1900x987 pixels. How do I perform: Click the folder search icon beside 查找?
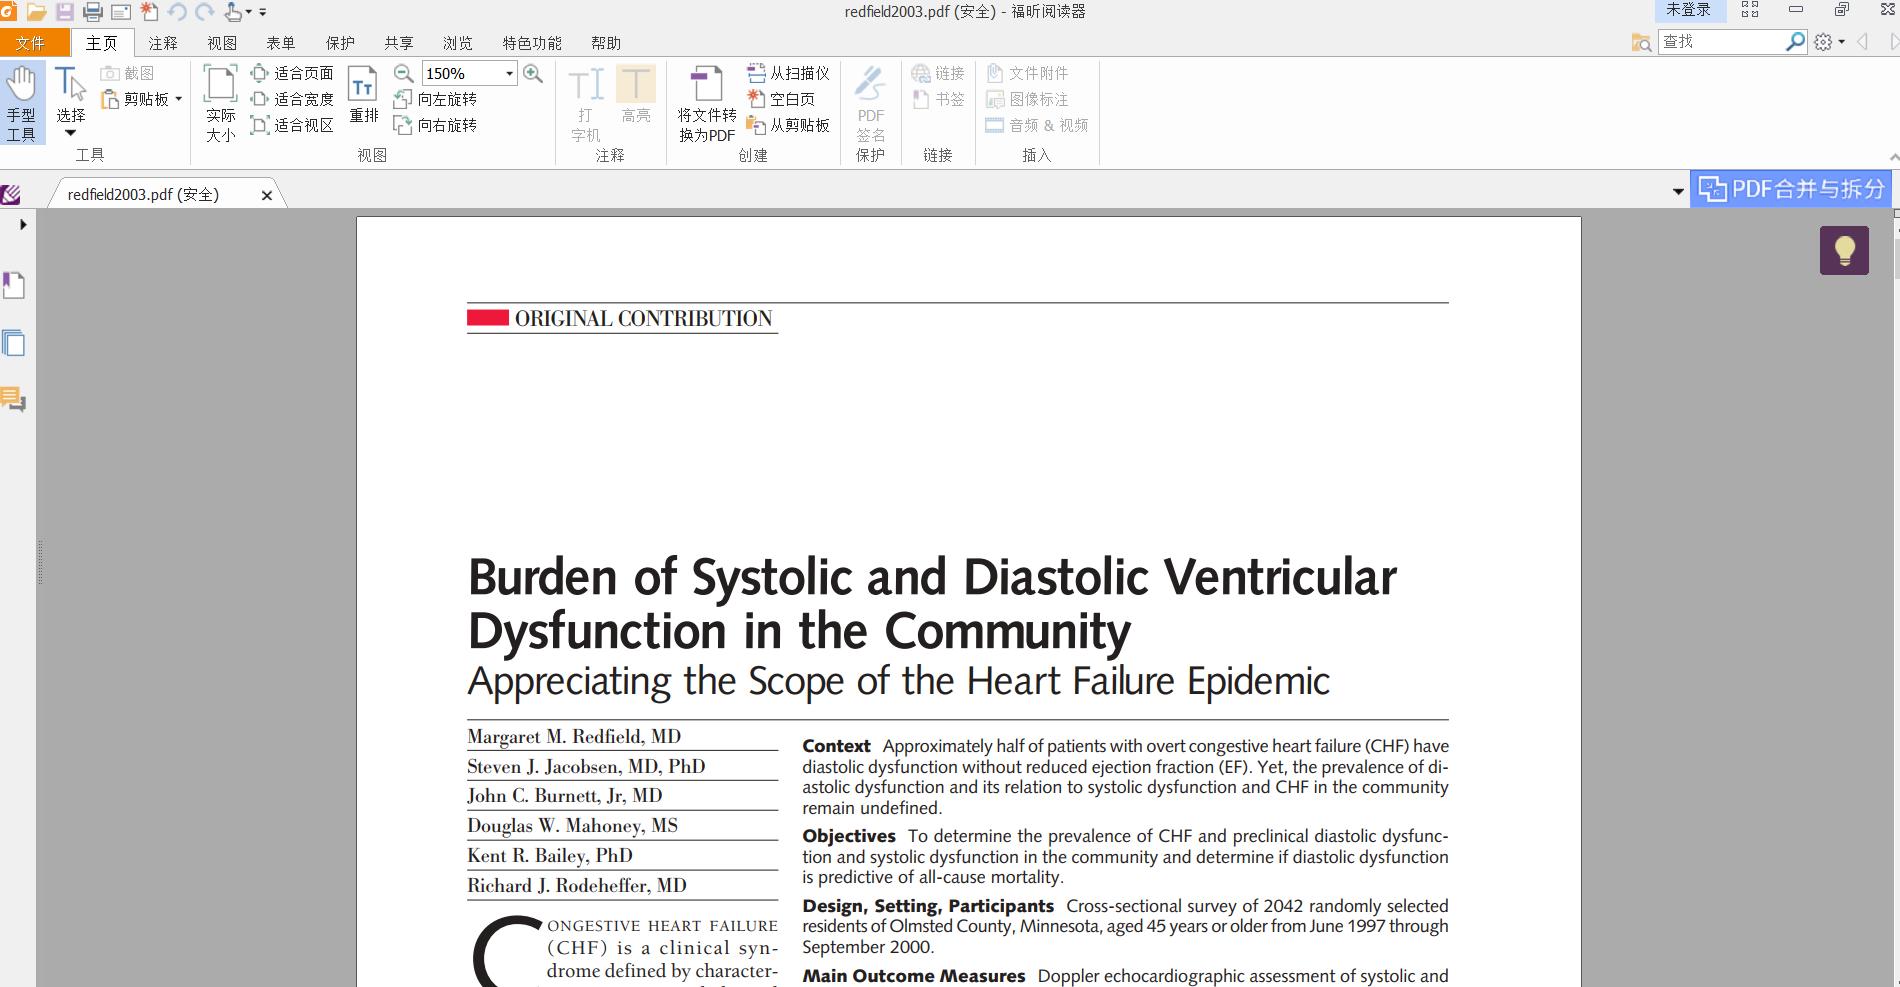1641,42
